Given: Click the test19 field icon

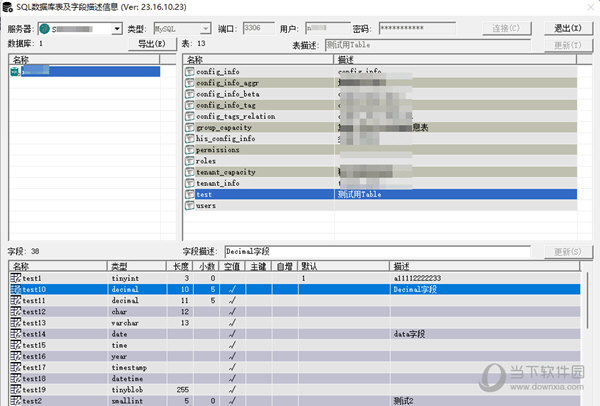Looking at the screenshot, I should [15, 389].
